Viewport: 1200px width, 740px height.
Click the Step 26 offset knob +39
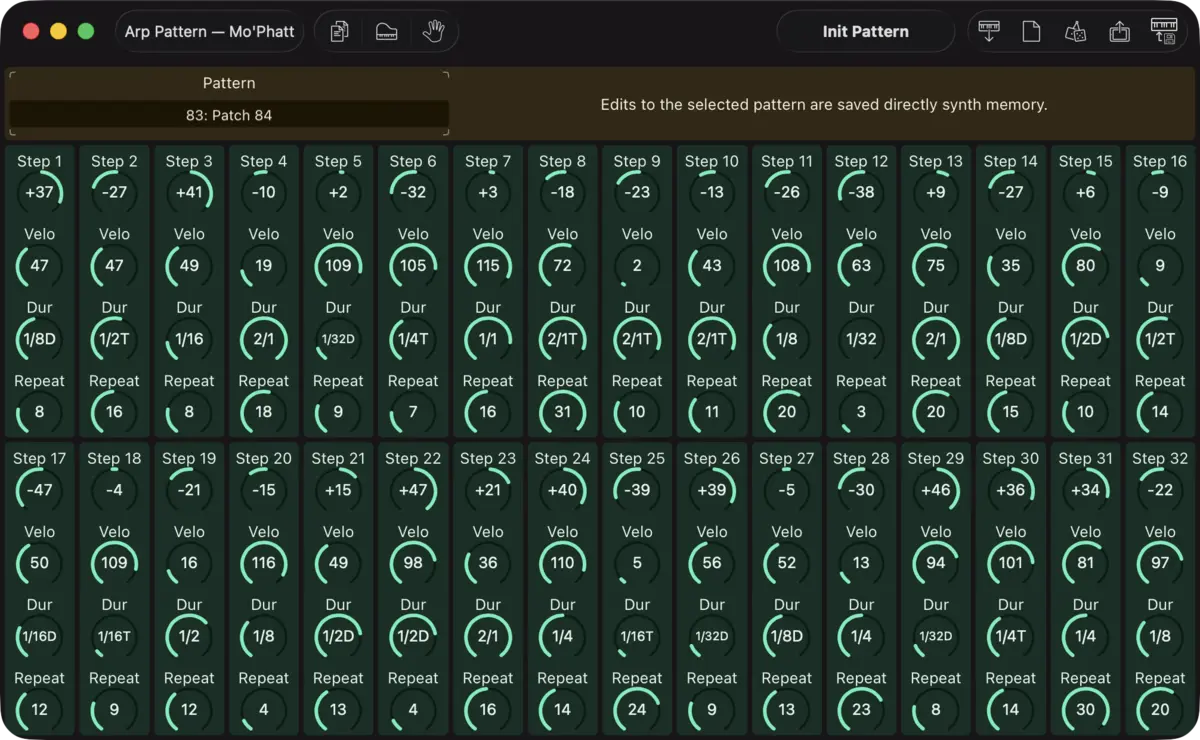click(x=712, y=490)
